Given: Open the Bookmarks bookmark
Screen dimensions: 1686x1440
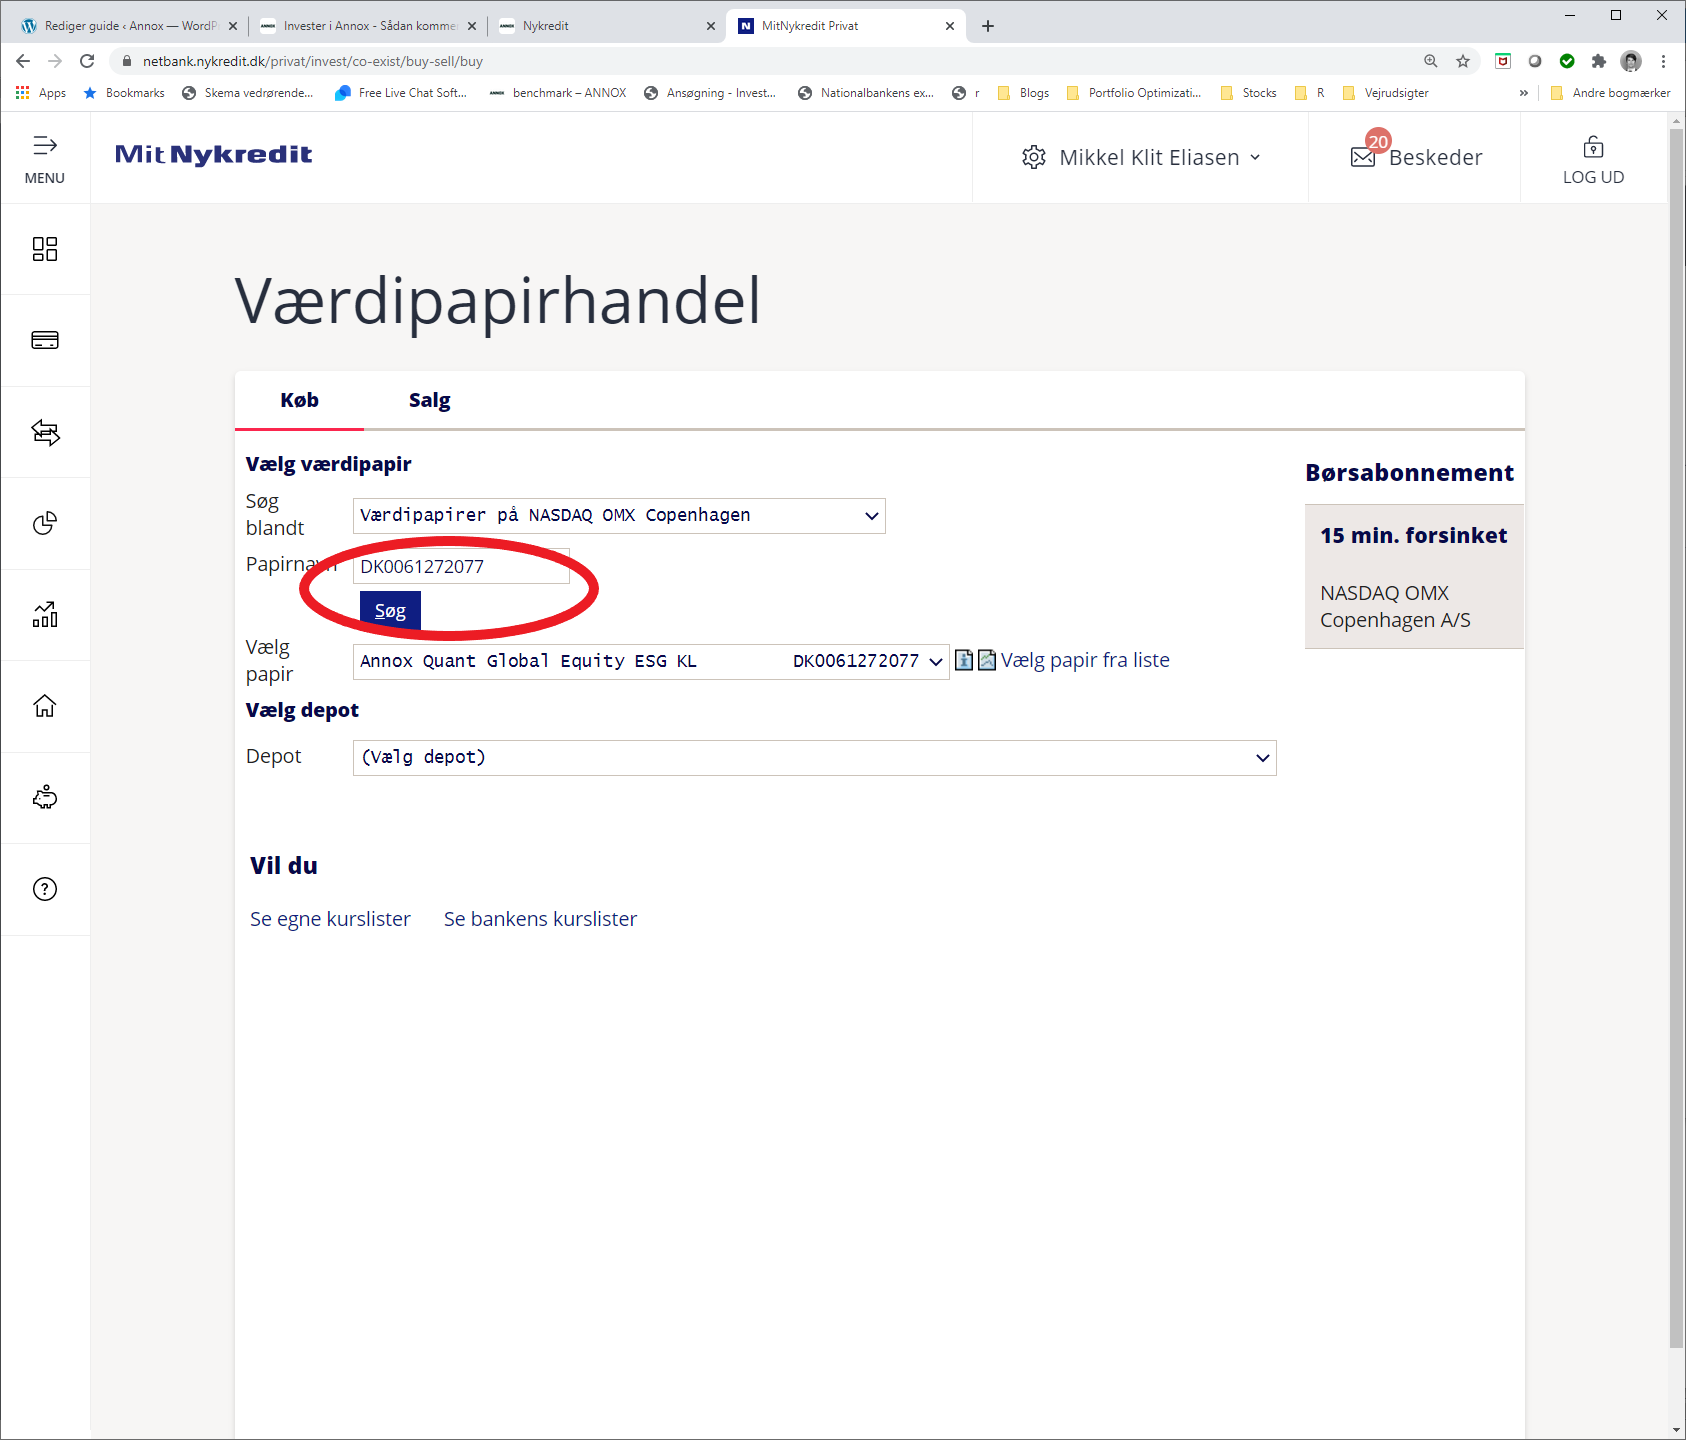Looking at the screenshot, I should [124, 93].
